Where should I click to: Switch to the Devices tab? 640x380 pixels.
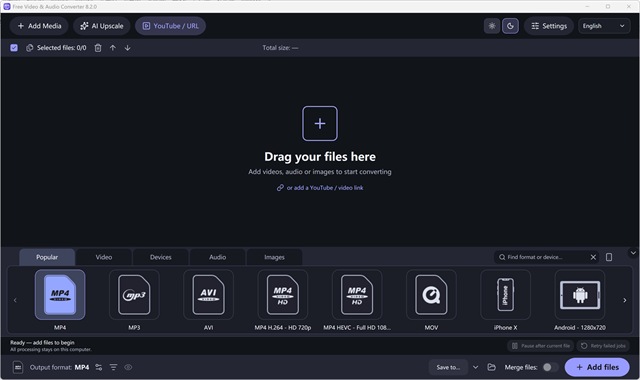pyautogui.click(x=160, y=257)
